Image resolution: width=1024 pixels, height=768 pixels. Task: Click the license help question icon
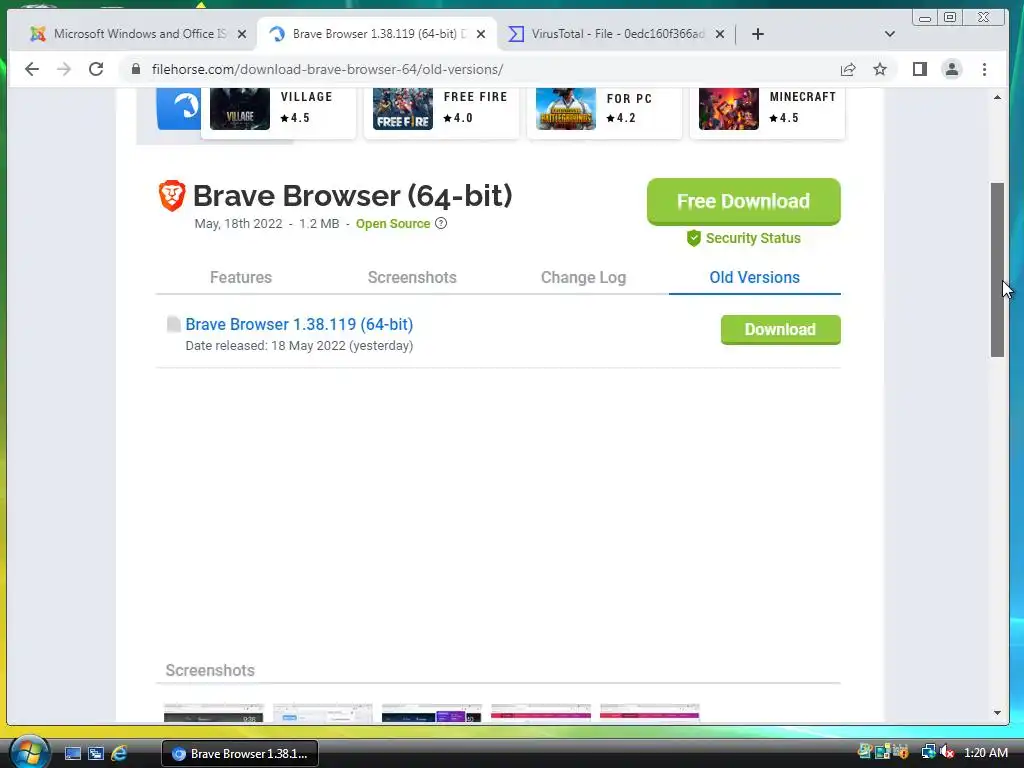pyautogui.click(x=441, y=223)
